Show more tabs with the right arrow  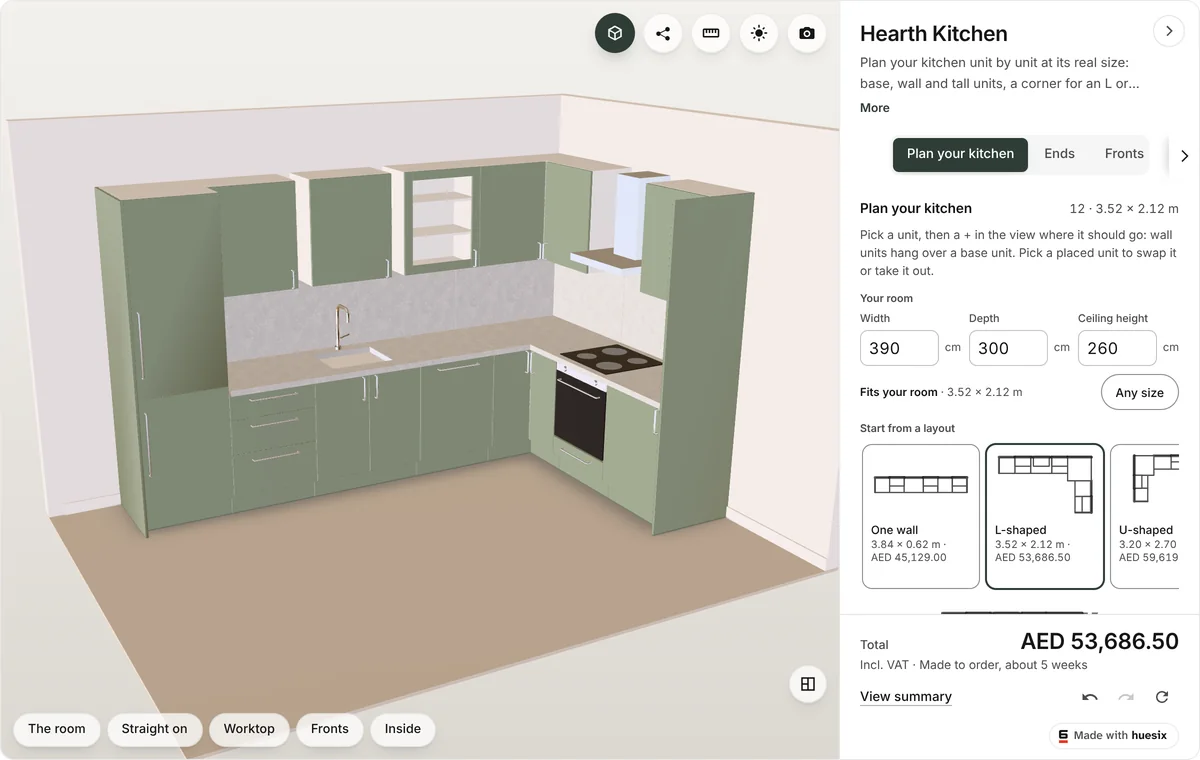coord(1184,155)
